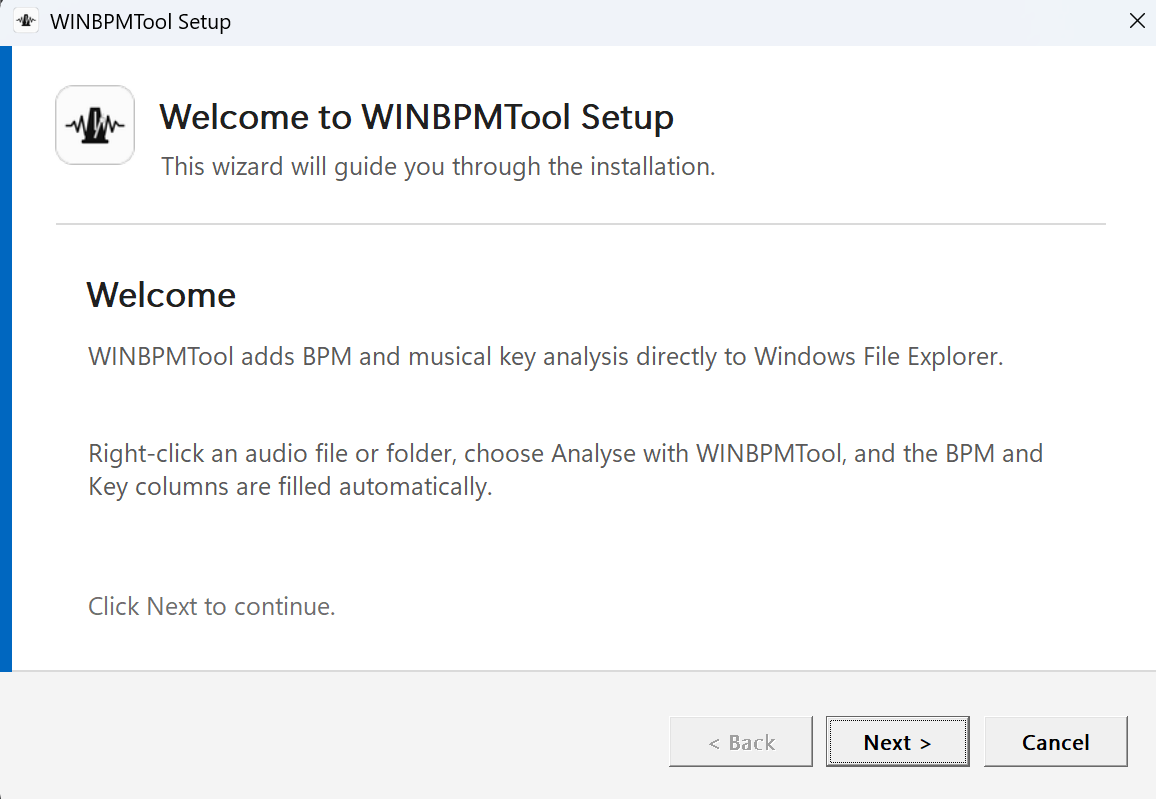
Task: Click the 'WINBPMTool Setup' title bar text
Action: click(x=141, y=21)
